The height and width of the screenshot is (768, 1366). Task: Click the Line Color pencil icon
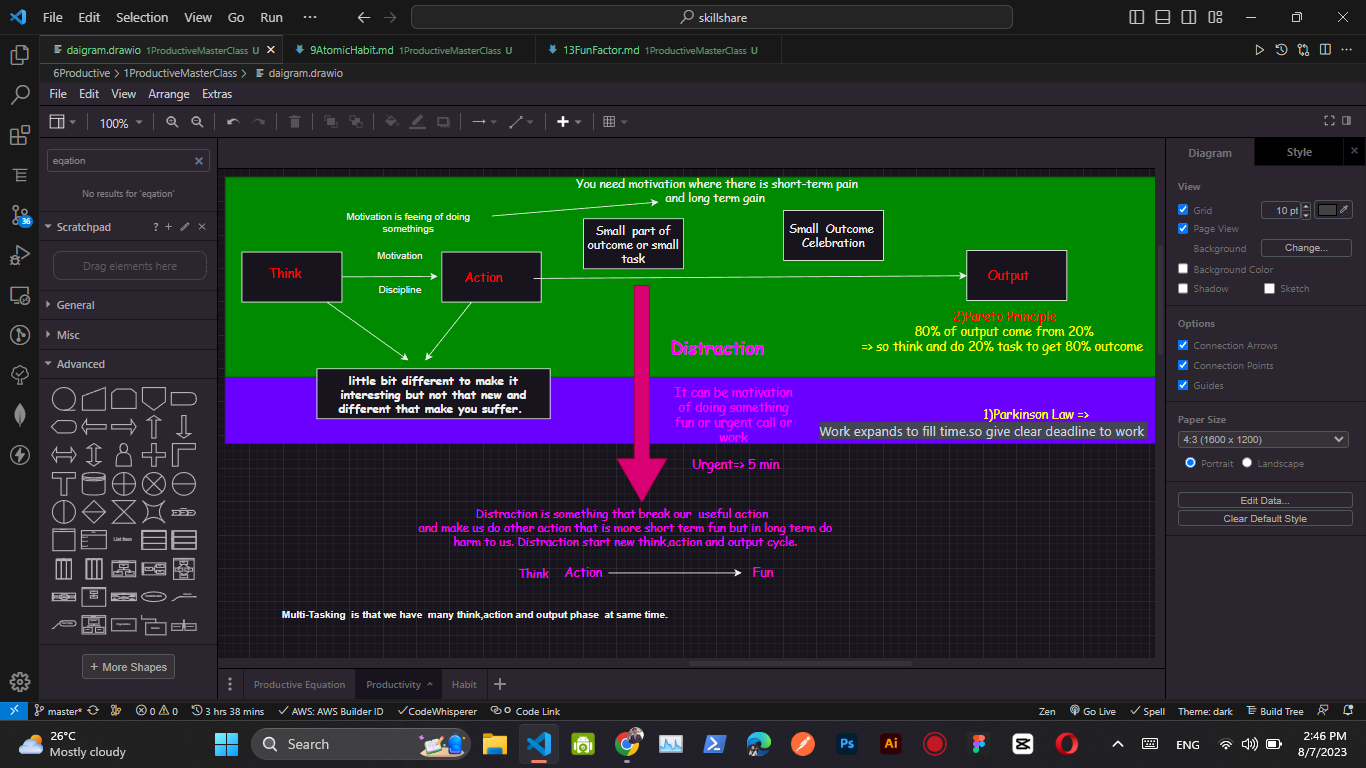(417, 121)
